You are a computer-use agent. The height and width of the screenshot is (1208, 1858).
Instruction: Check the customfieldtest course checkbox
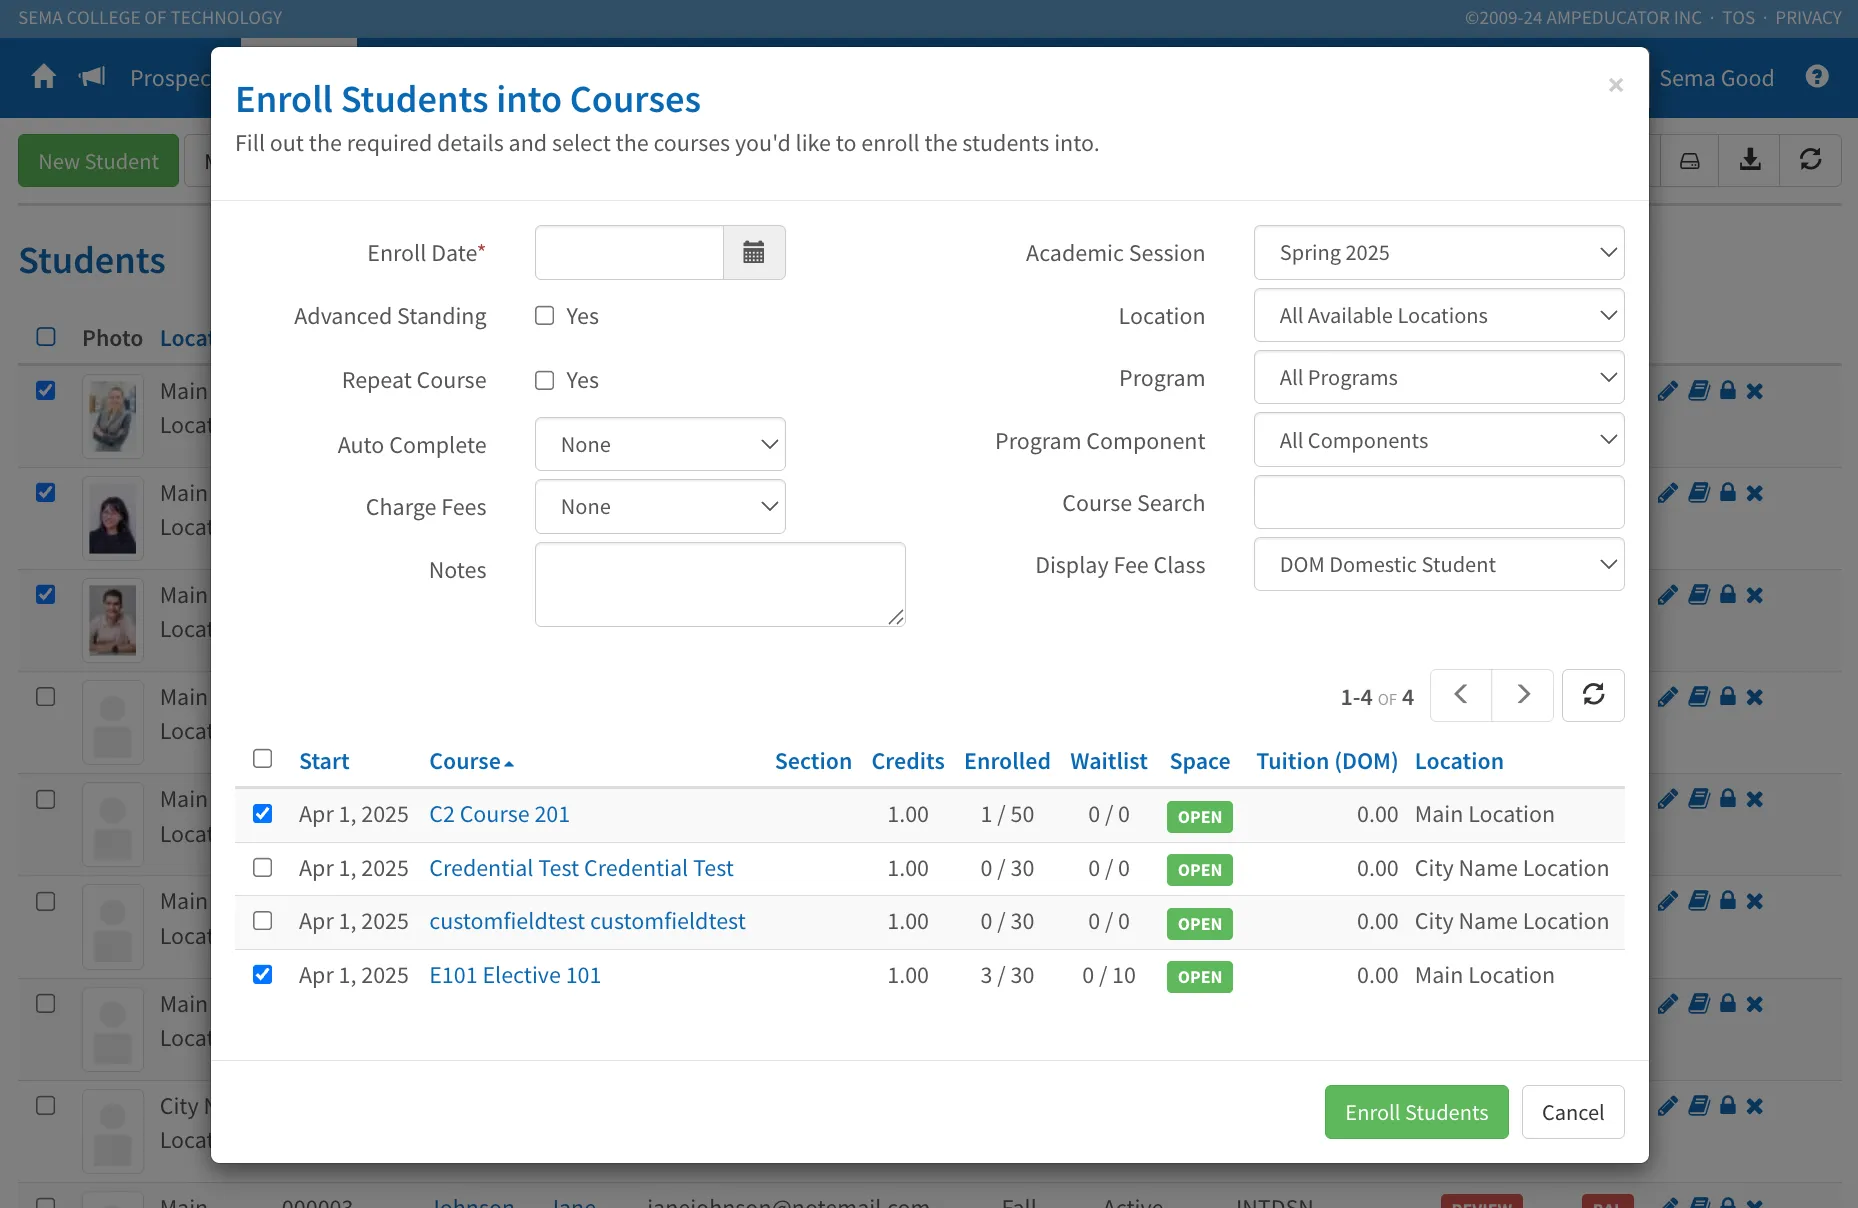coord(263,921)
